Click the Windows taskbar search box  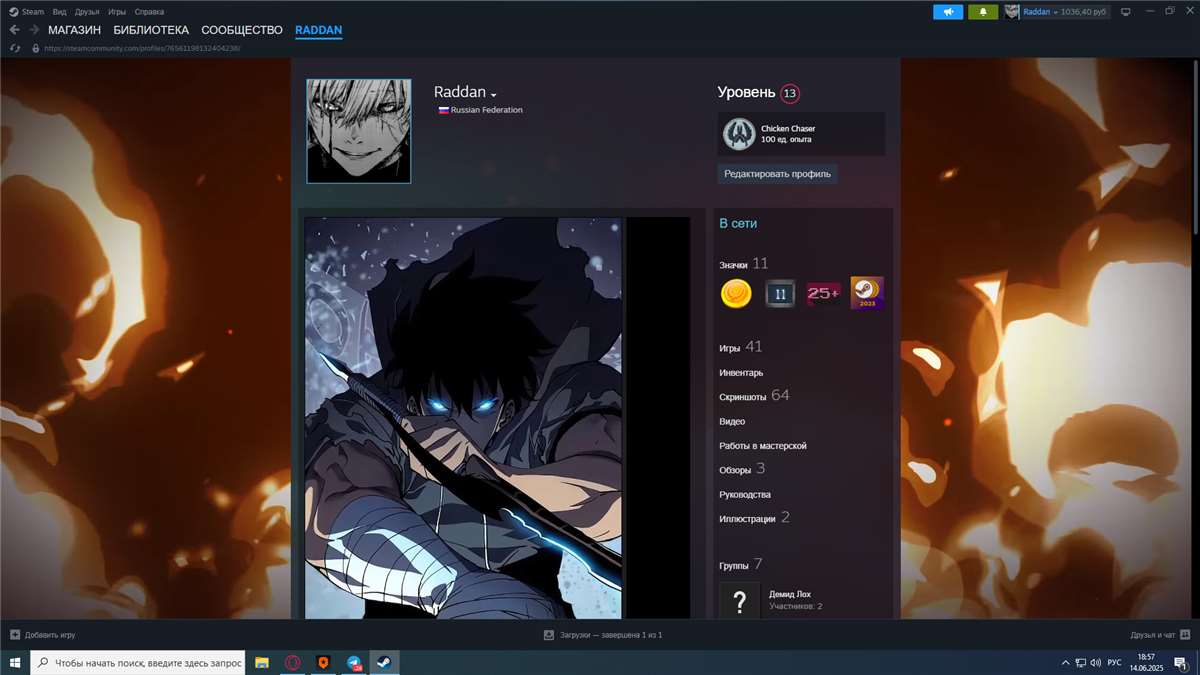pyautogui.click(x=138, y=662)
